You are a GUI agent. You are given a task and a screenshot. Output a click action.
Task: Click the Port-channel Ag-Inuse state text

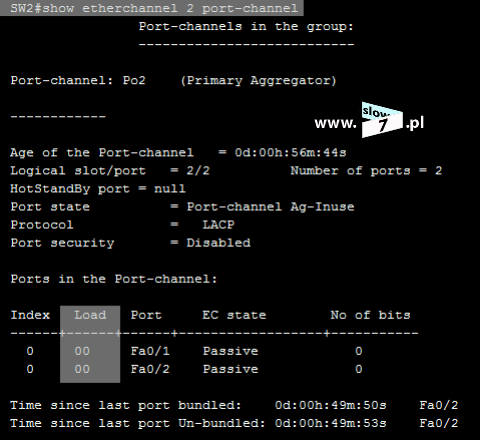[270, 207]
